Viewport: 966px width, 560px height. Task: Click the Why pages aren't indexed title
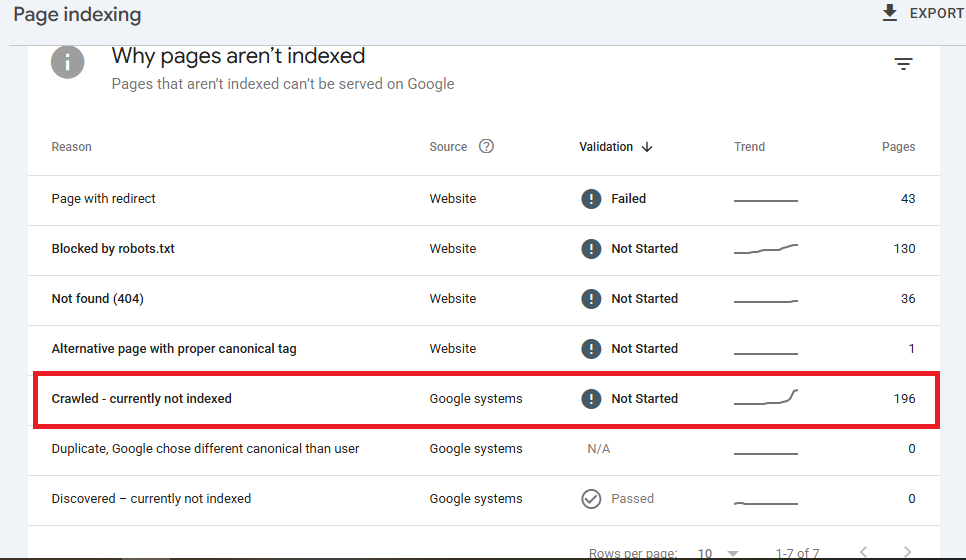(238, 55)
